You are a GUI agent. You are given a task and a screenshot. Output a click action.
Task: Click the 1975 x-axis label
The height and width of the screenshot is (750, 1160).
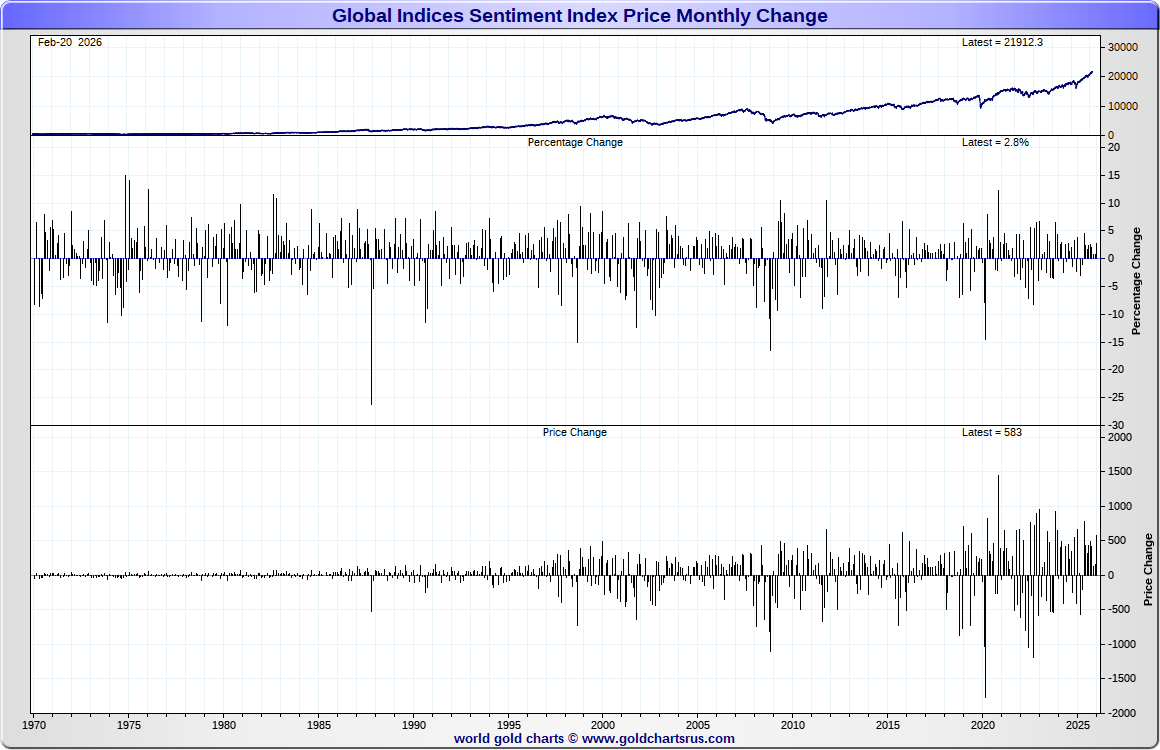point(129,725)
